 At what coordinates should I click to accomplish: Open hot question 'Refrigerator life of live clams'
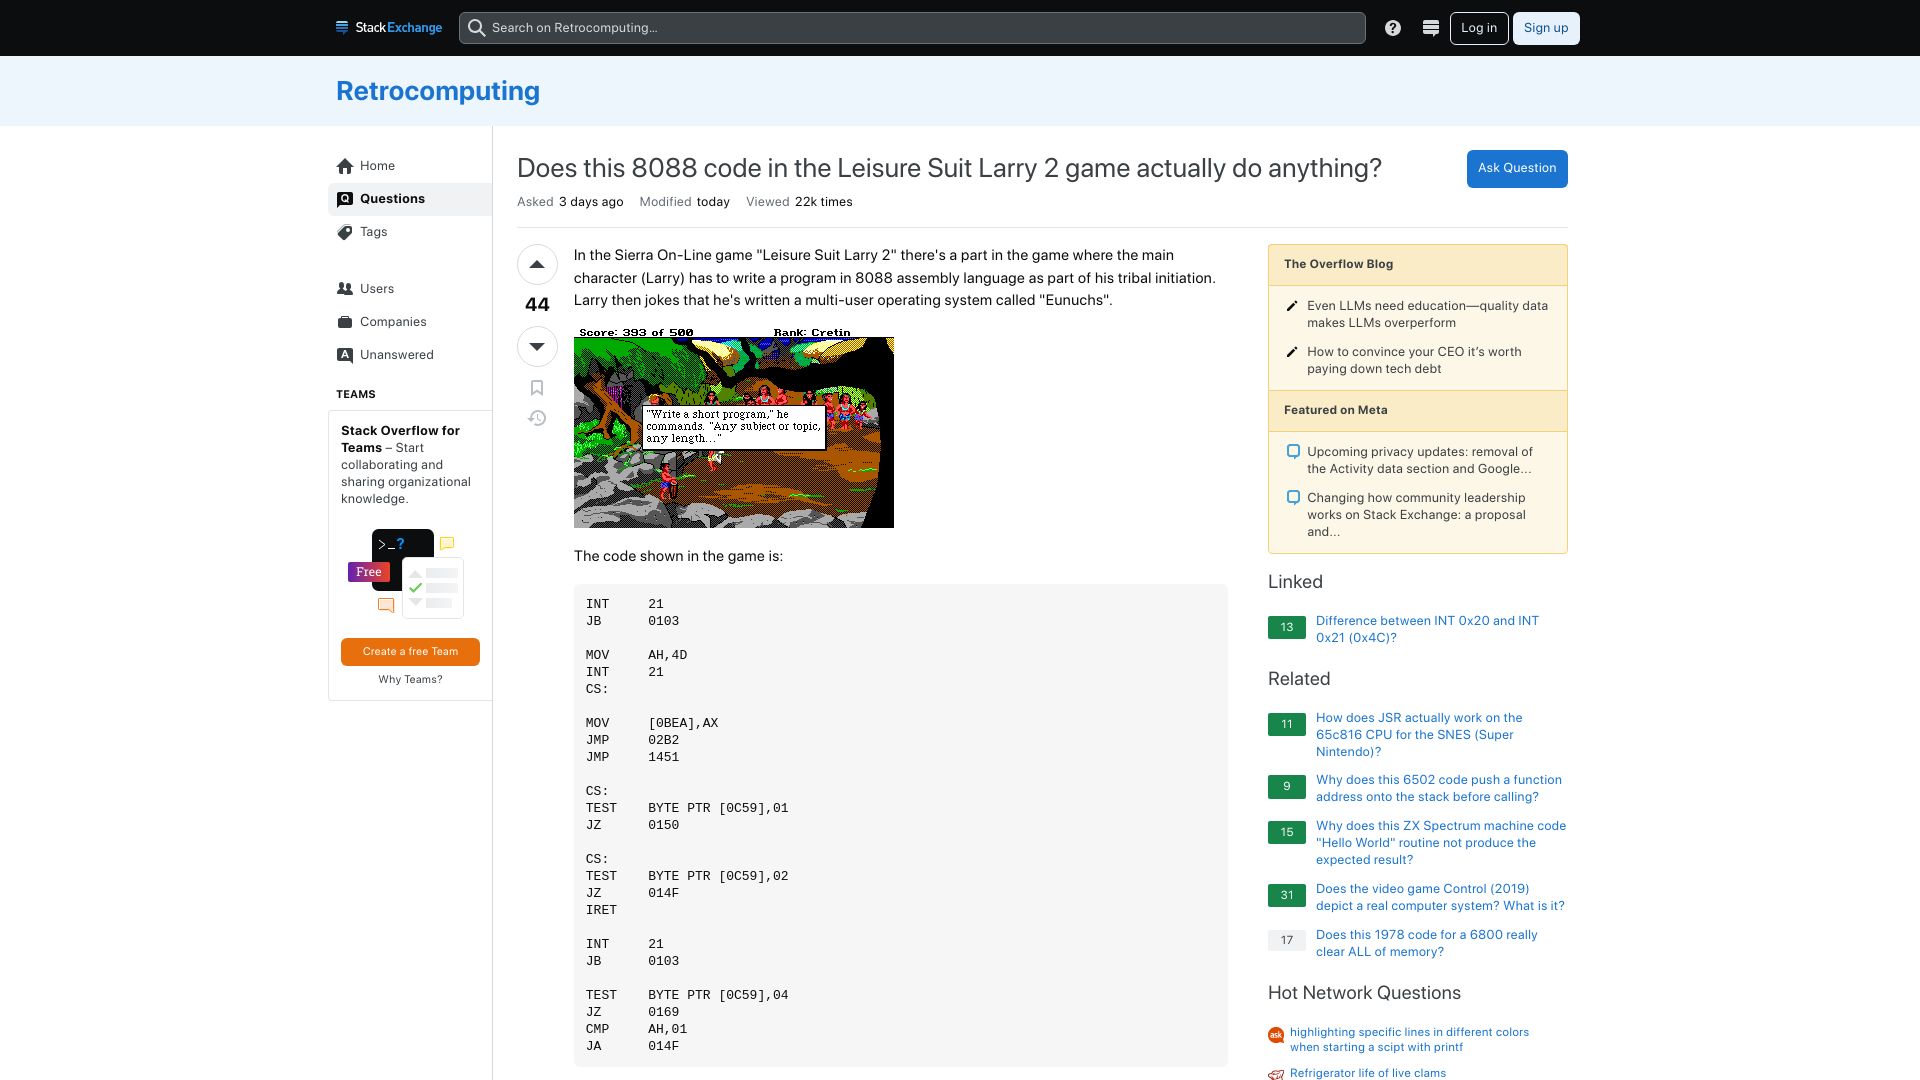click(1368, 1073)
